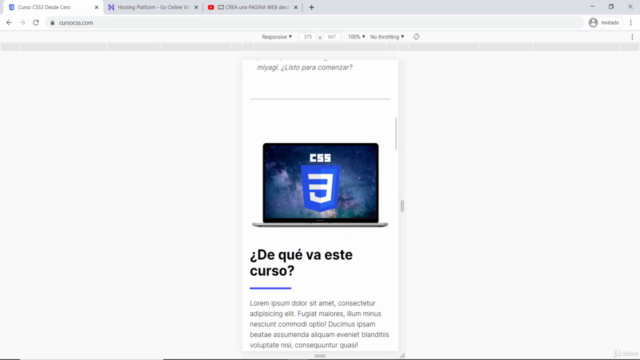Screen dimensions: 640x360
Task: View site info via the lock icon
Action: coord(52,23)
